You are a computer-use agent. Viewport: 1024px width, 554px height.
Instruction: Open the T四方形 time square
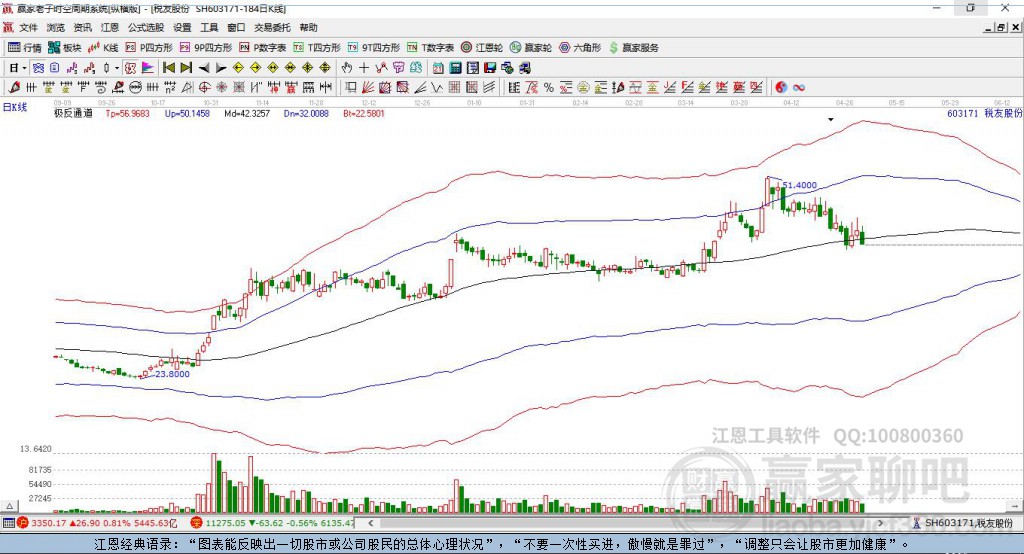[317, 48]
